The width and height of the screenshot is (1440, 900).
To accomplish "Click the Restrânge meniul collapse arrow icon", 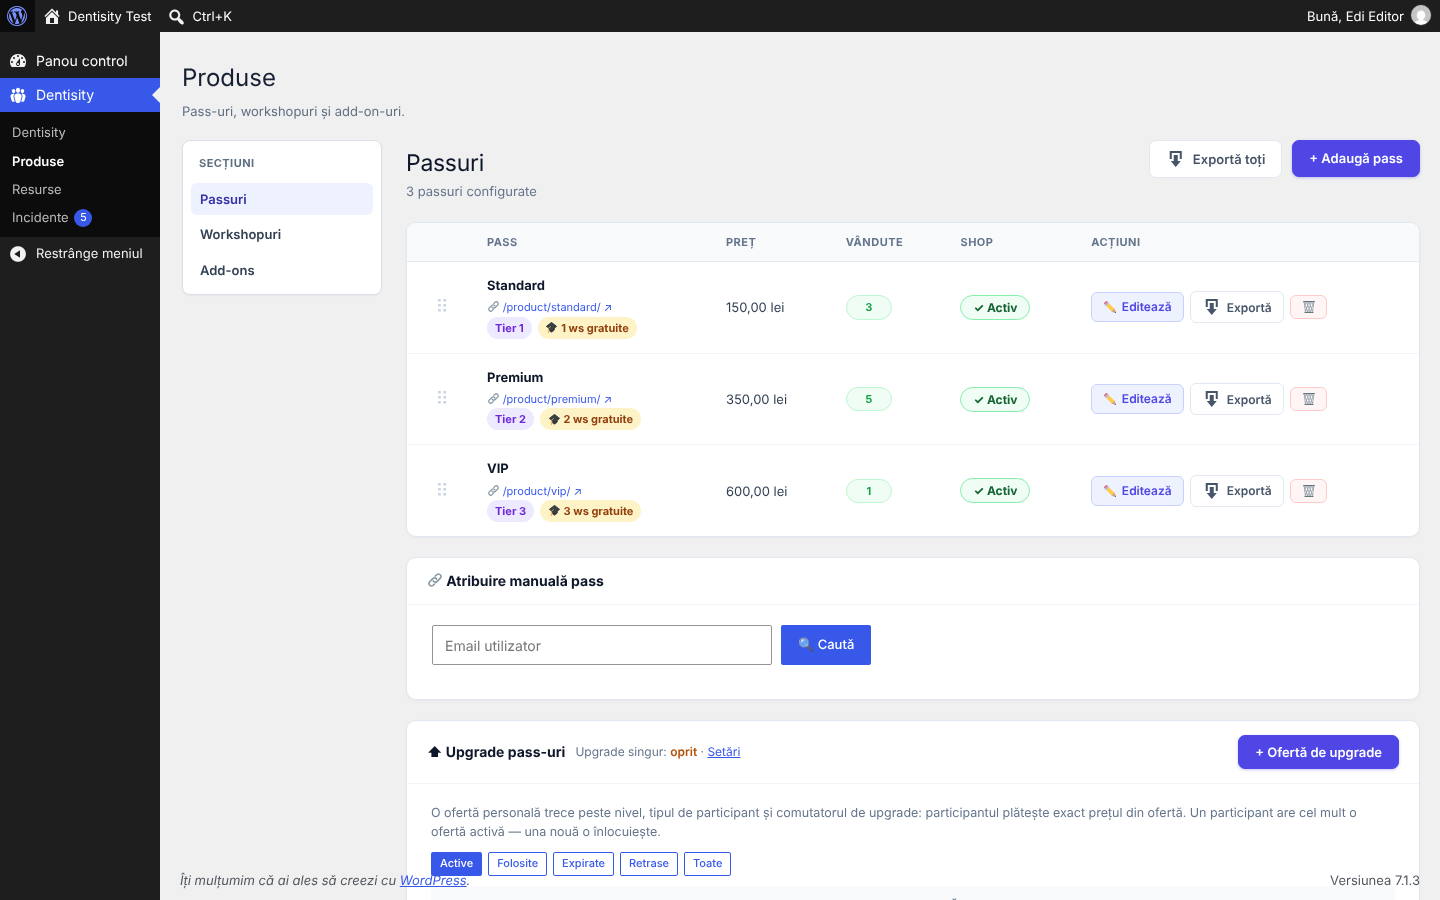I will pyautogui.click(x=18, y=254).
